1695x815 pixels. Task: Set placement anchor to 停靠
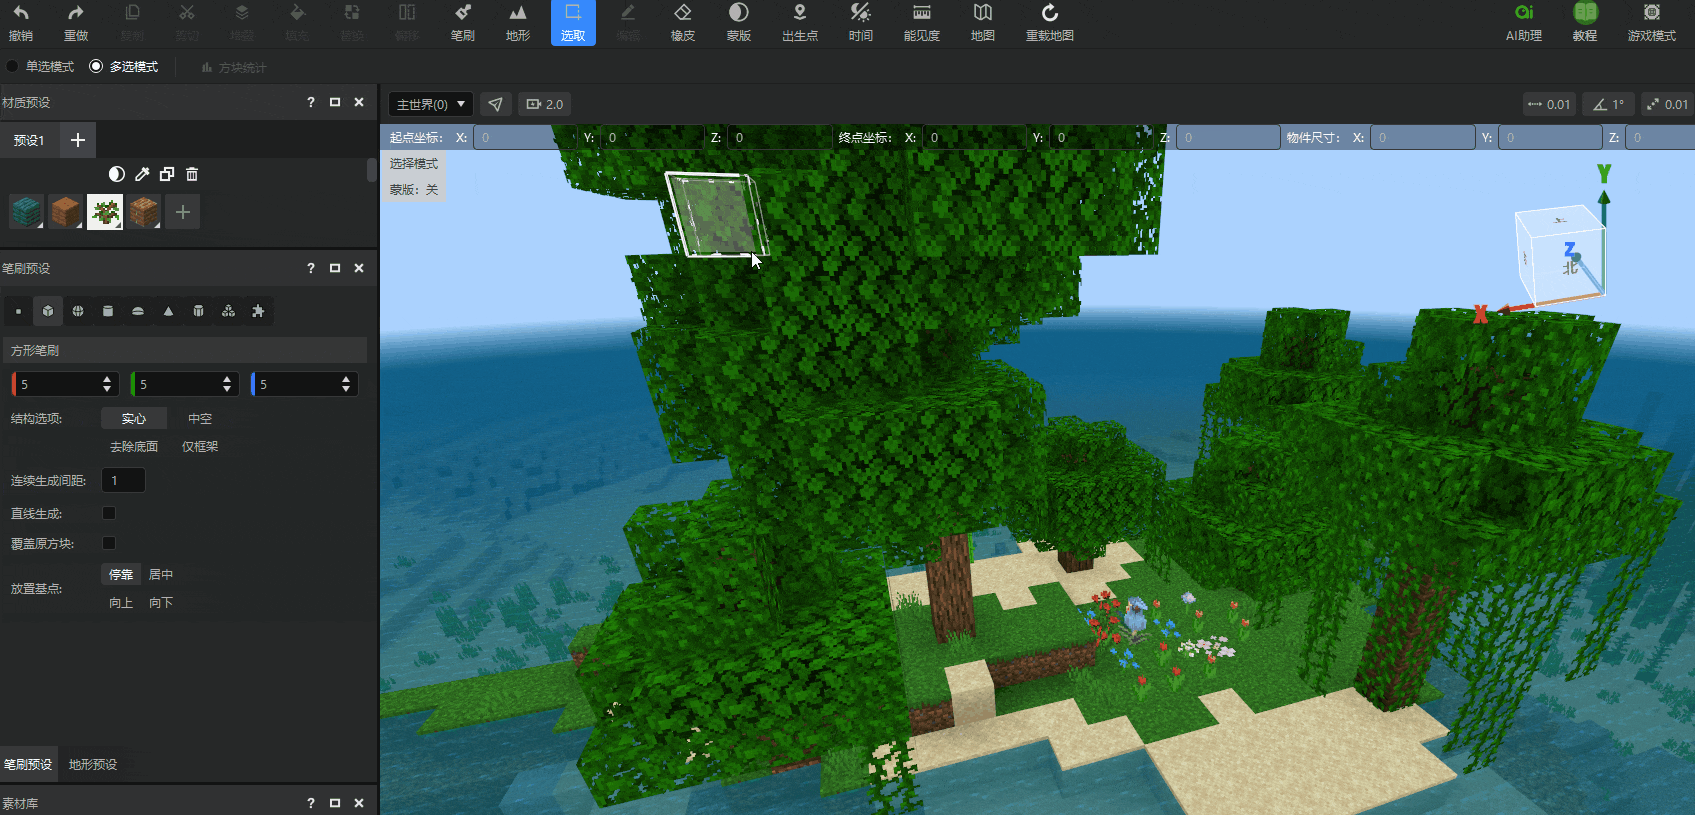[121, 574]
